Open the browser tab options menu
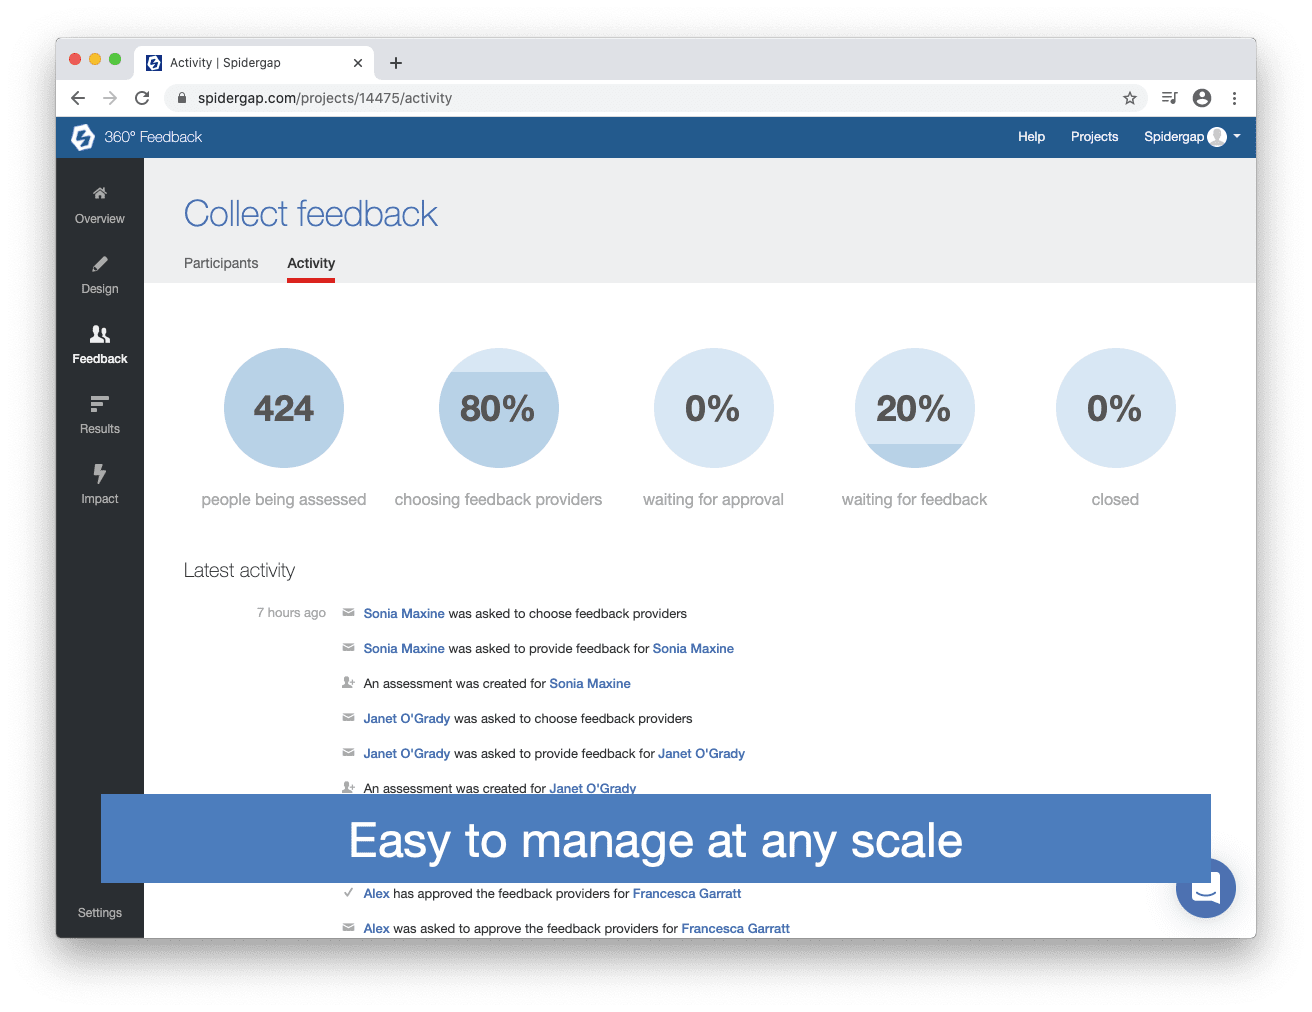The width and height of the screenshot is (1312, 1012). [x=357, y=62]
